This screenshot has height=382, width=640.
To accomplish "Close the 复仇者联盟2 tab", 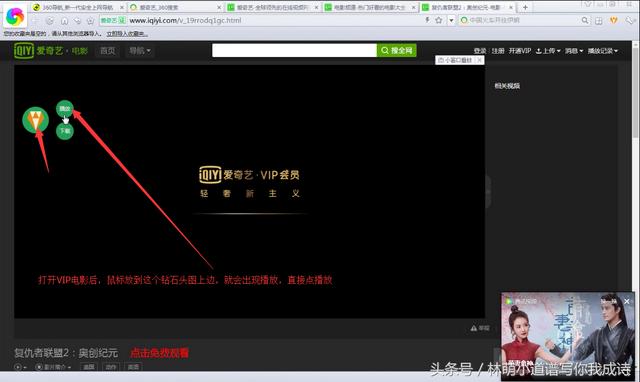I will click(x=511, y=7).
